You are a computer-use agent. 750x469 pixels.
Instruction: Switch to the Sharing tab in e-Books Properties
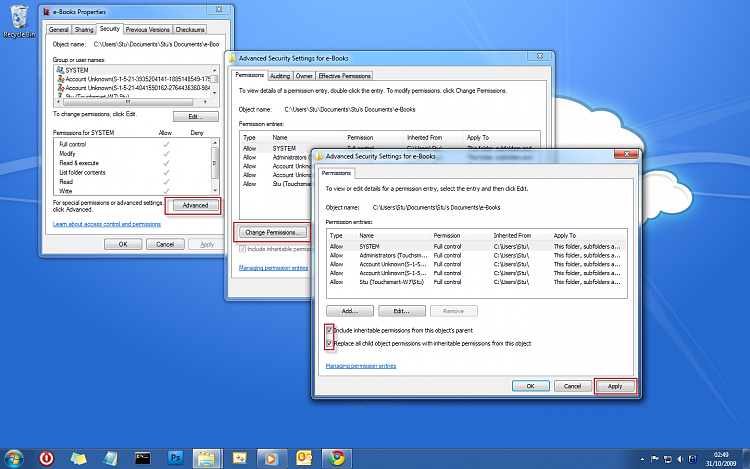point(84,30)
